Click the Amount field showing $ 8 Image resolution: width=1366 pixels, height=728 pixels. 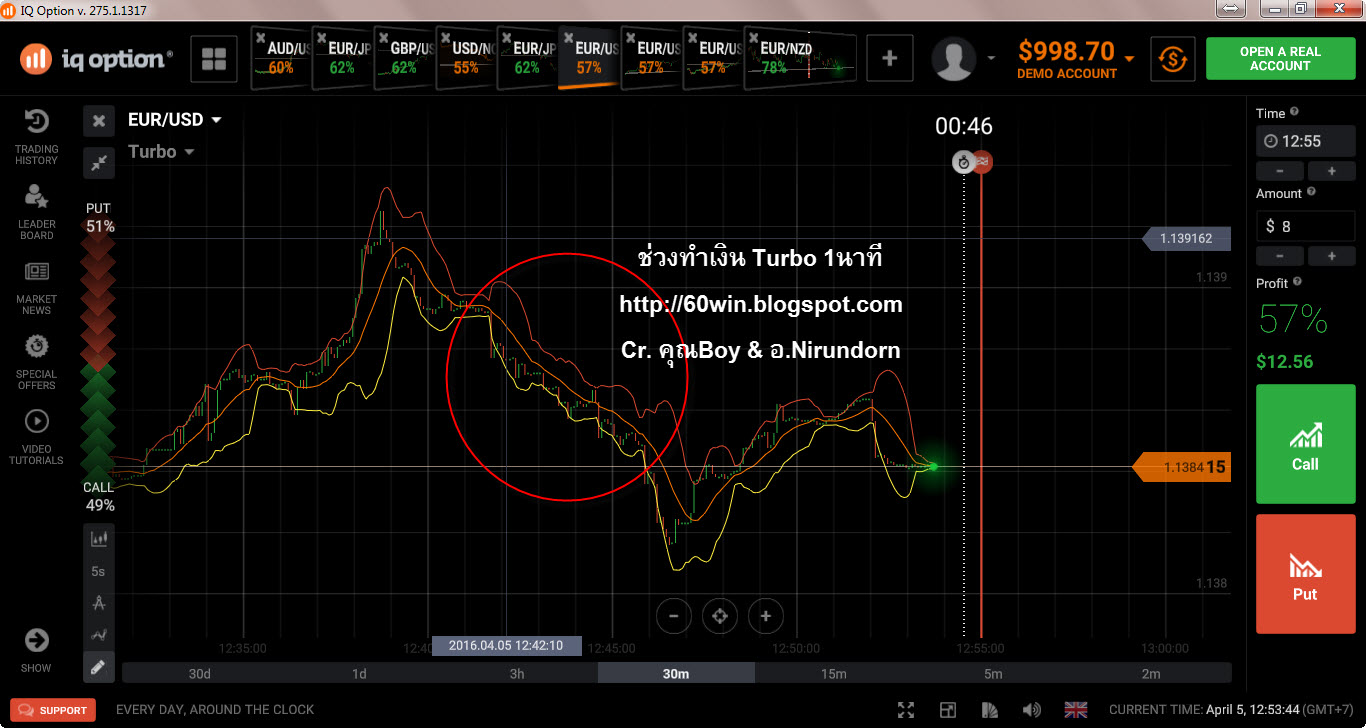(1305, 226)
